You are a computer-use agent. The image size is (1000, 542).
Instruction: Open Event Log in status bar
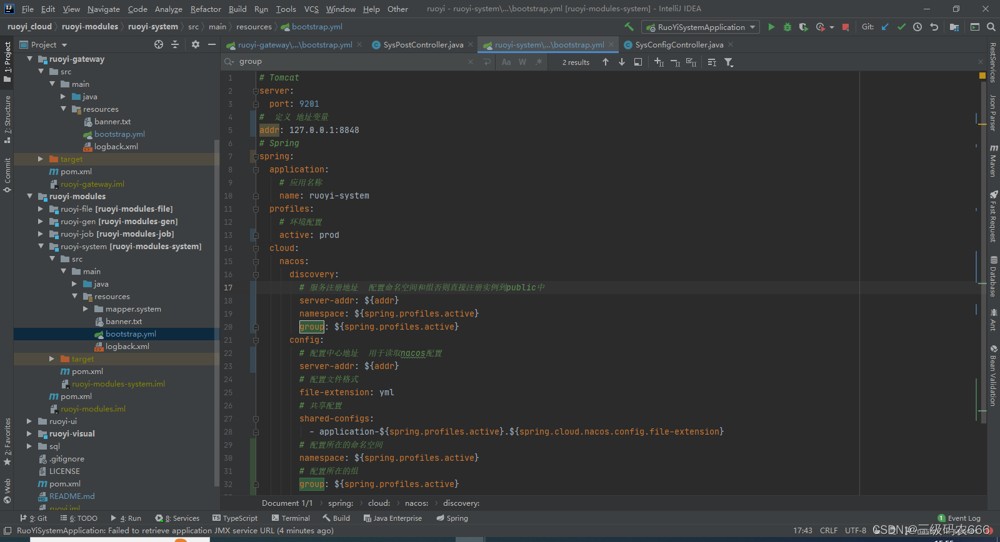[959, 518]
